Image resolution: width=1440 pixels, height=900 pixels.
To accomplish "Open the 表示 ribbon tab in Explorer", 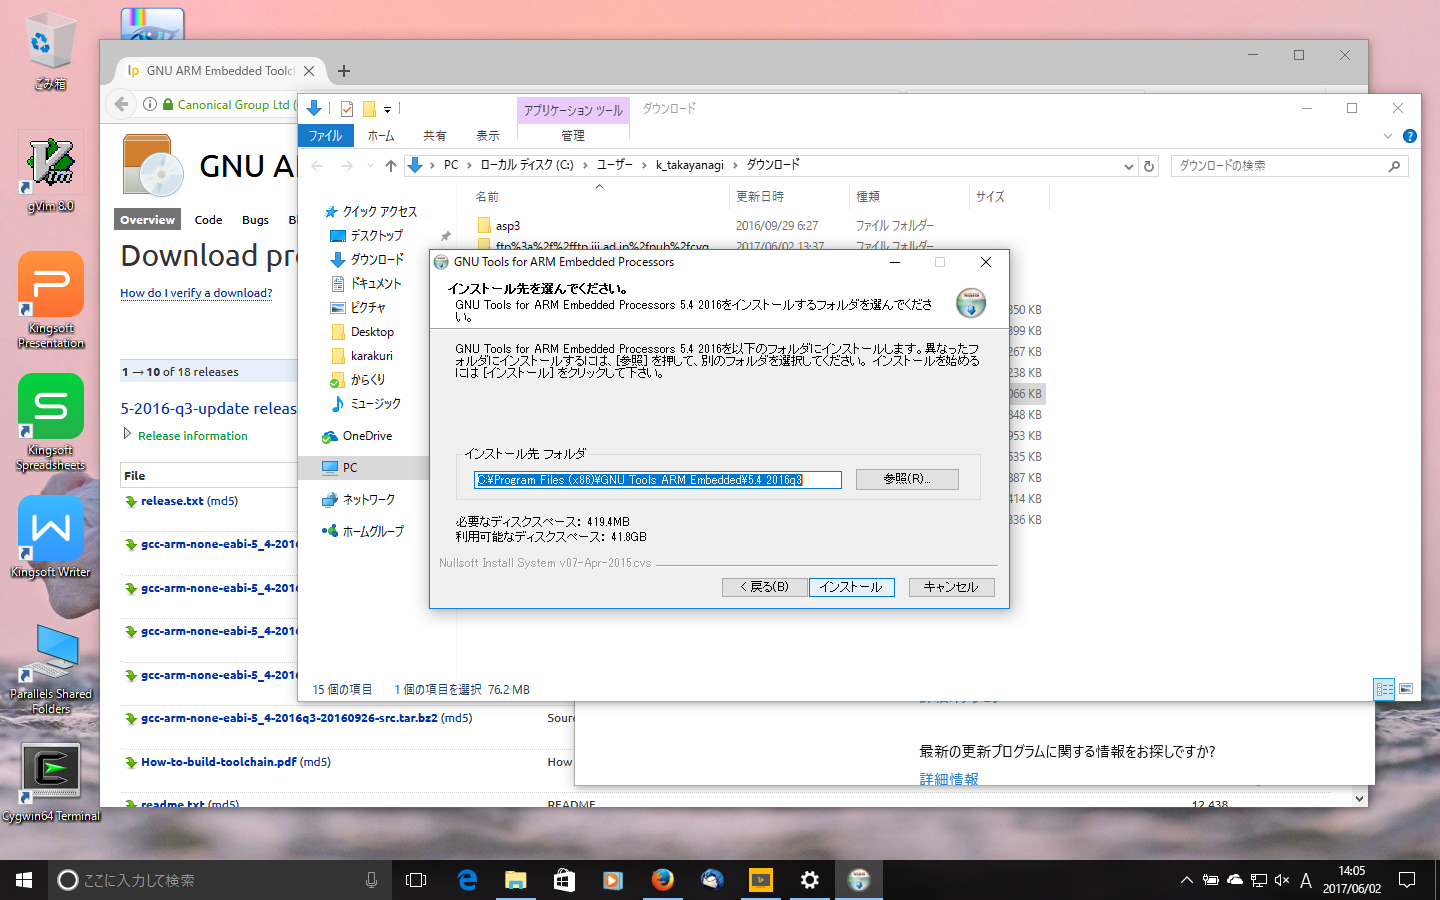I will 487,136.
